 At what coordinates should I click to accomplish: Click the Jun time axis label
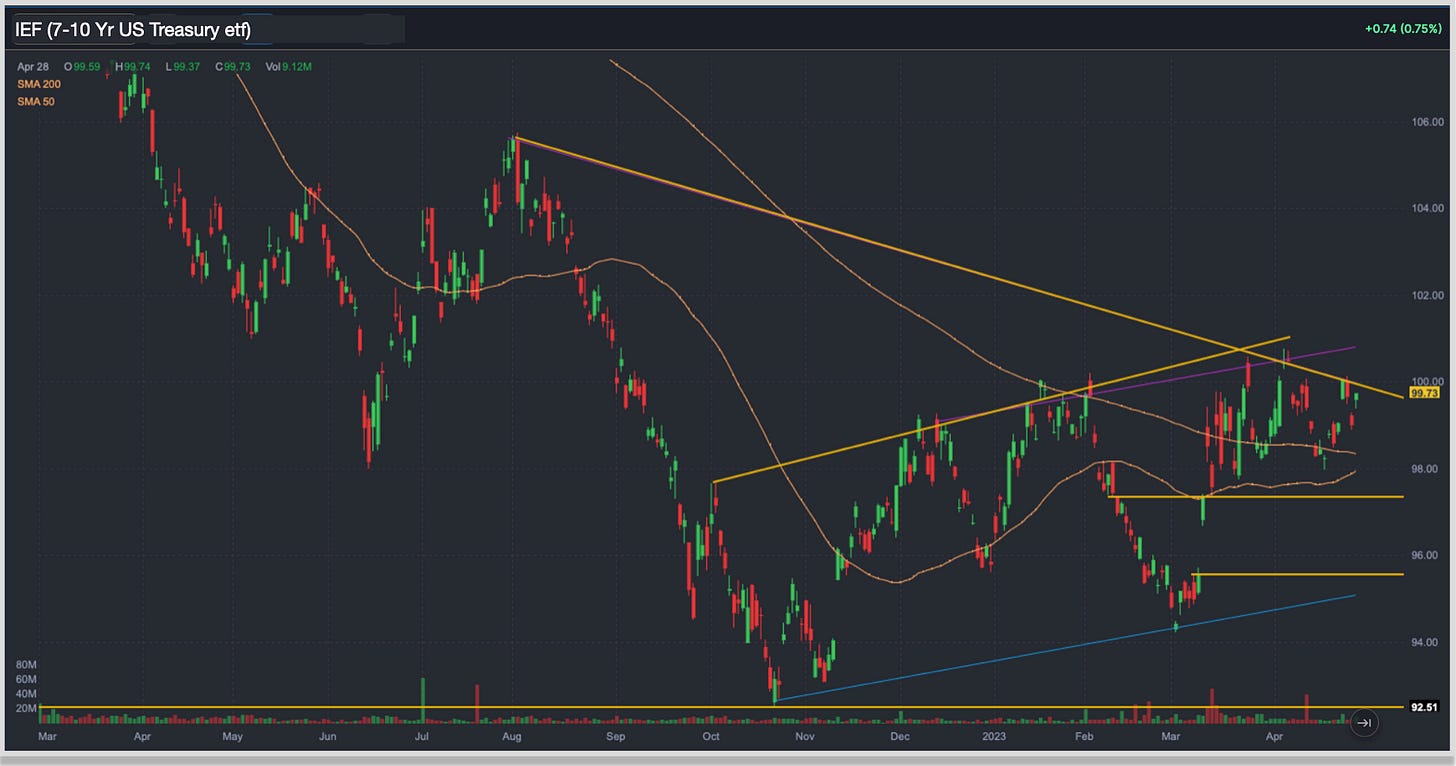(327, 736)
